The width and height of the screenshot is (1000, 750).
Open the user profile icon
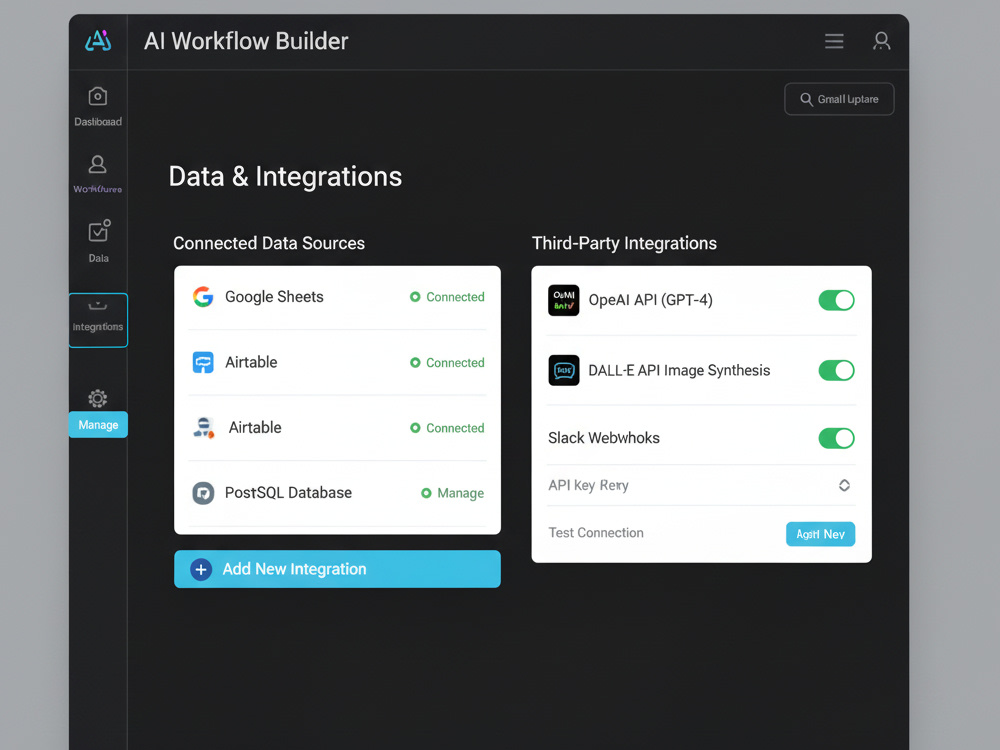coord(881,41)
